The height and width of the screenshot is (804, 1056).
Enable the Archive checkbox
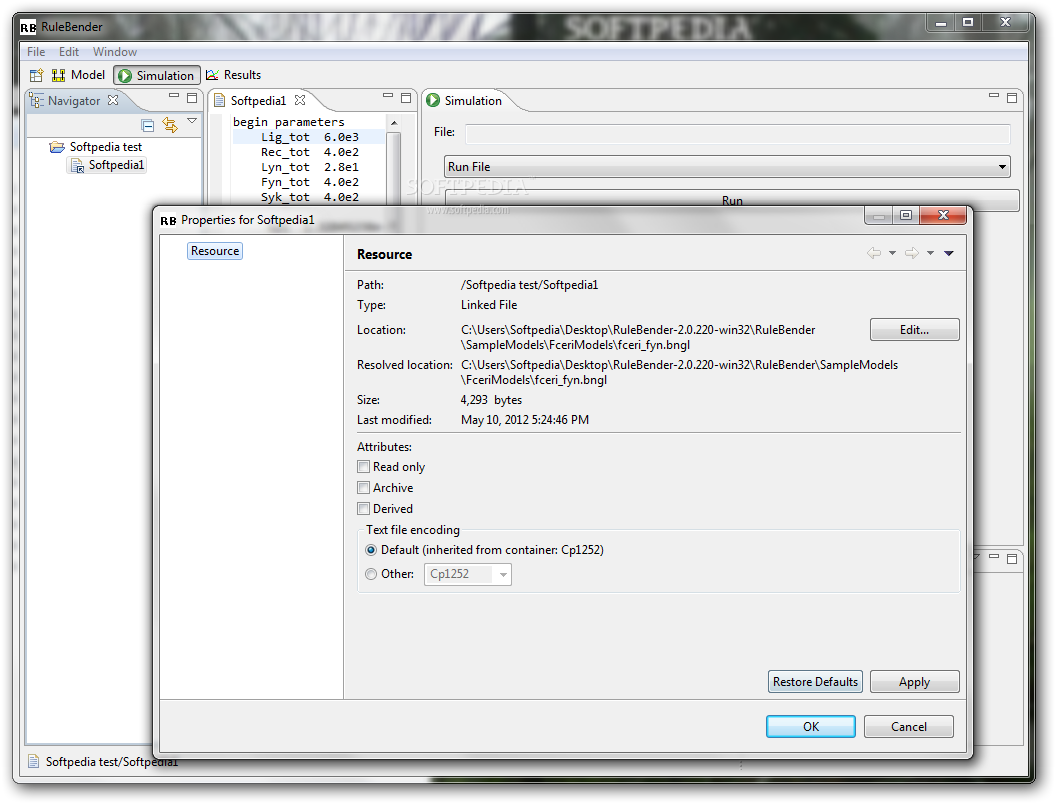tap(364, 488)
